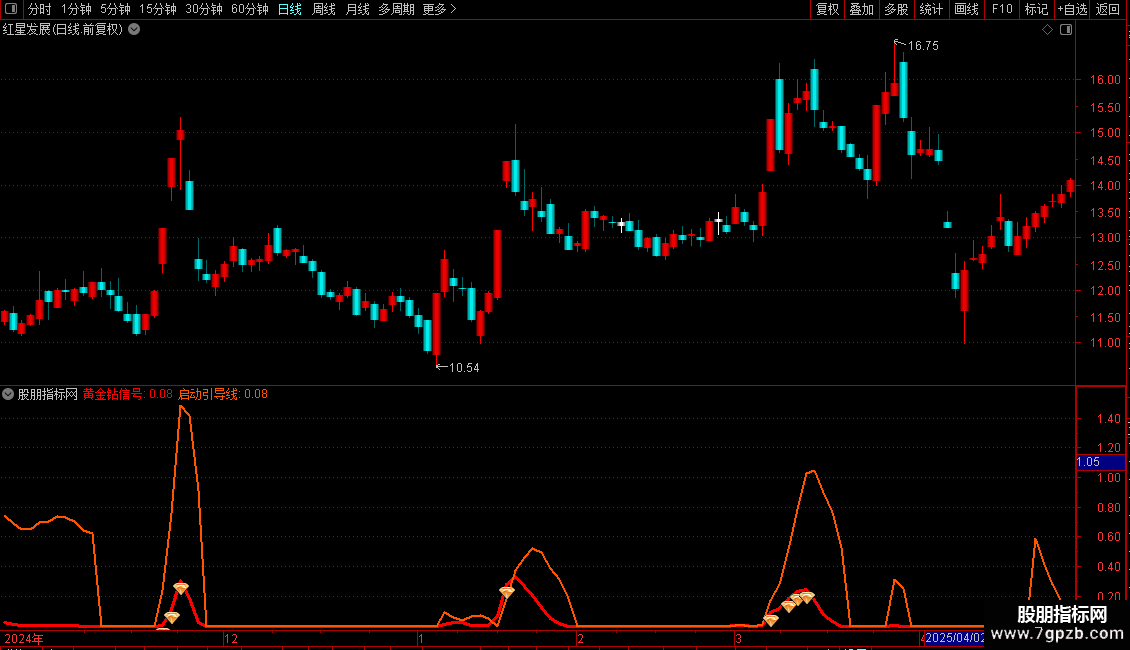Add stock via +自选 button
This screenshot has height=650, width=1130.
coord(1072,9)
